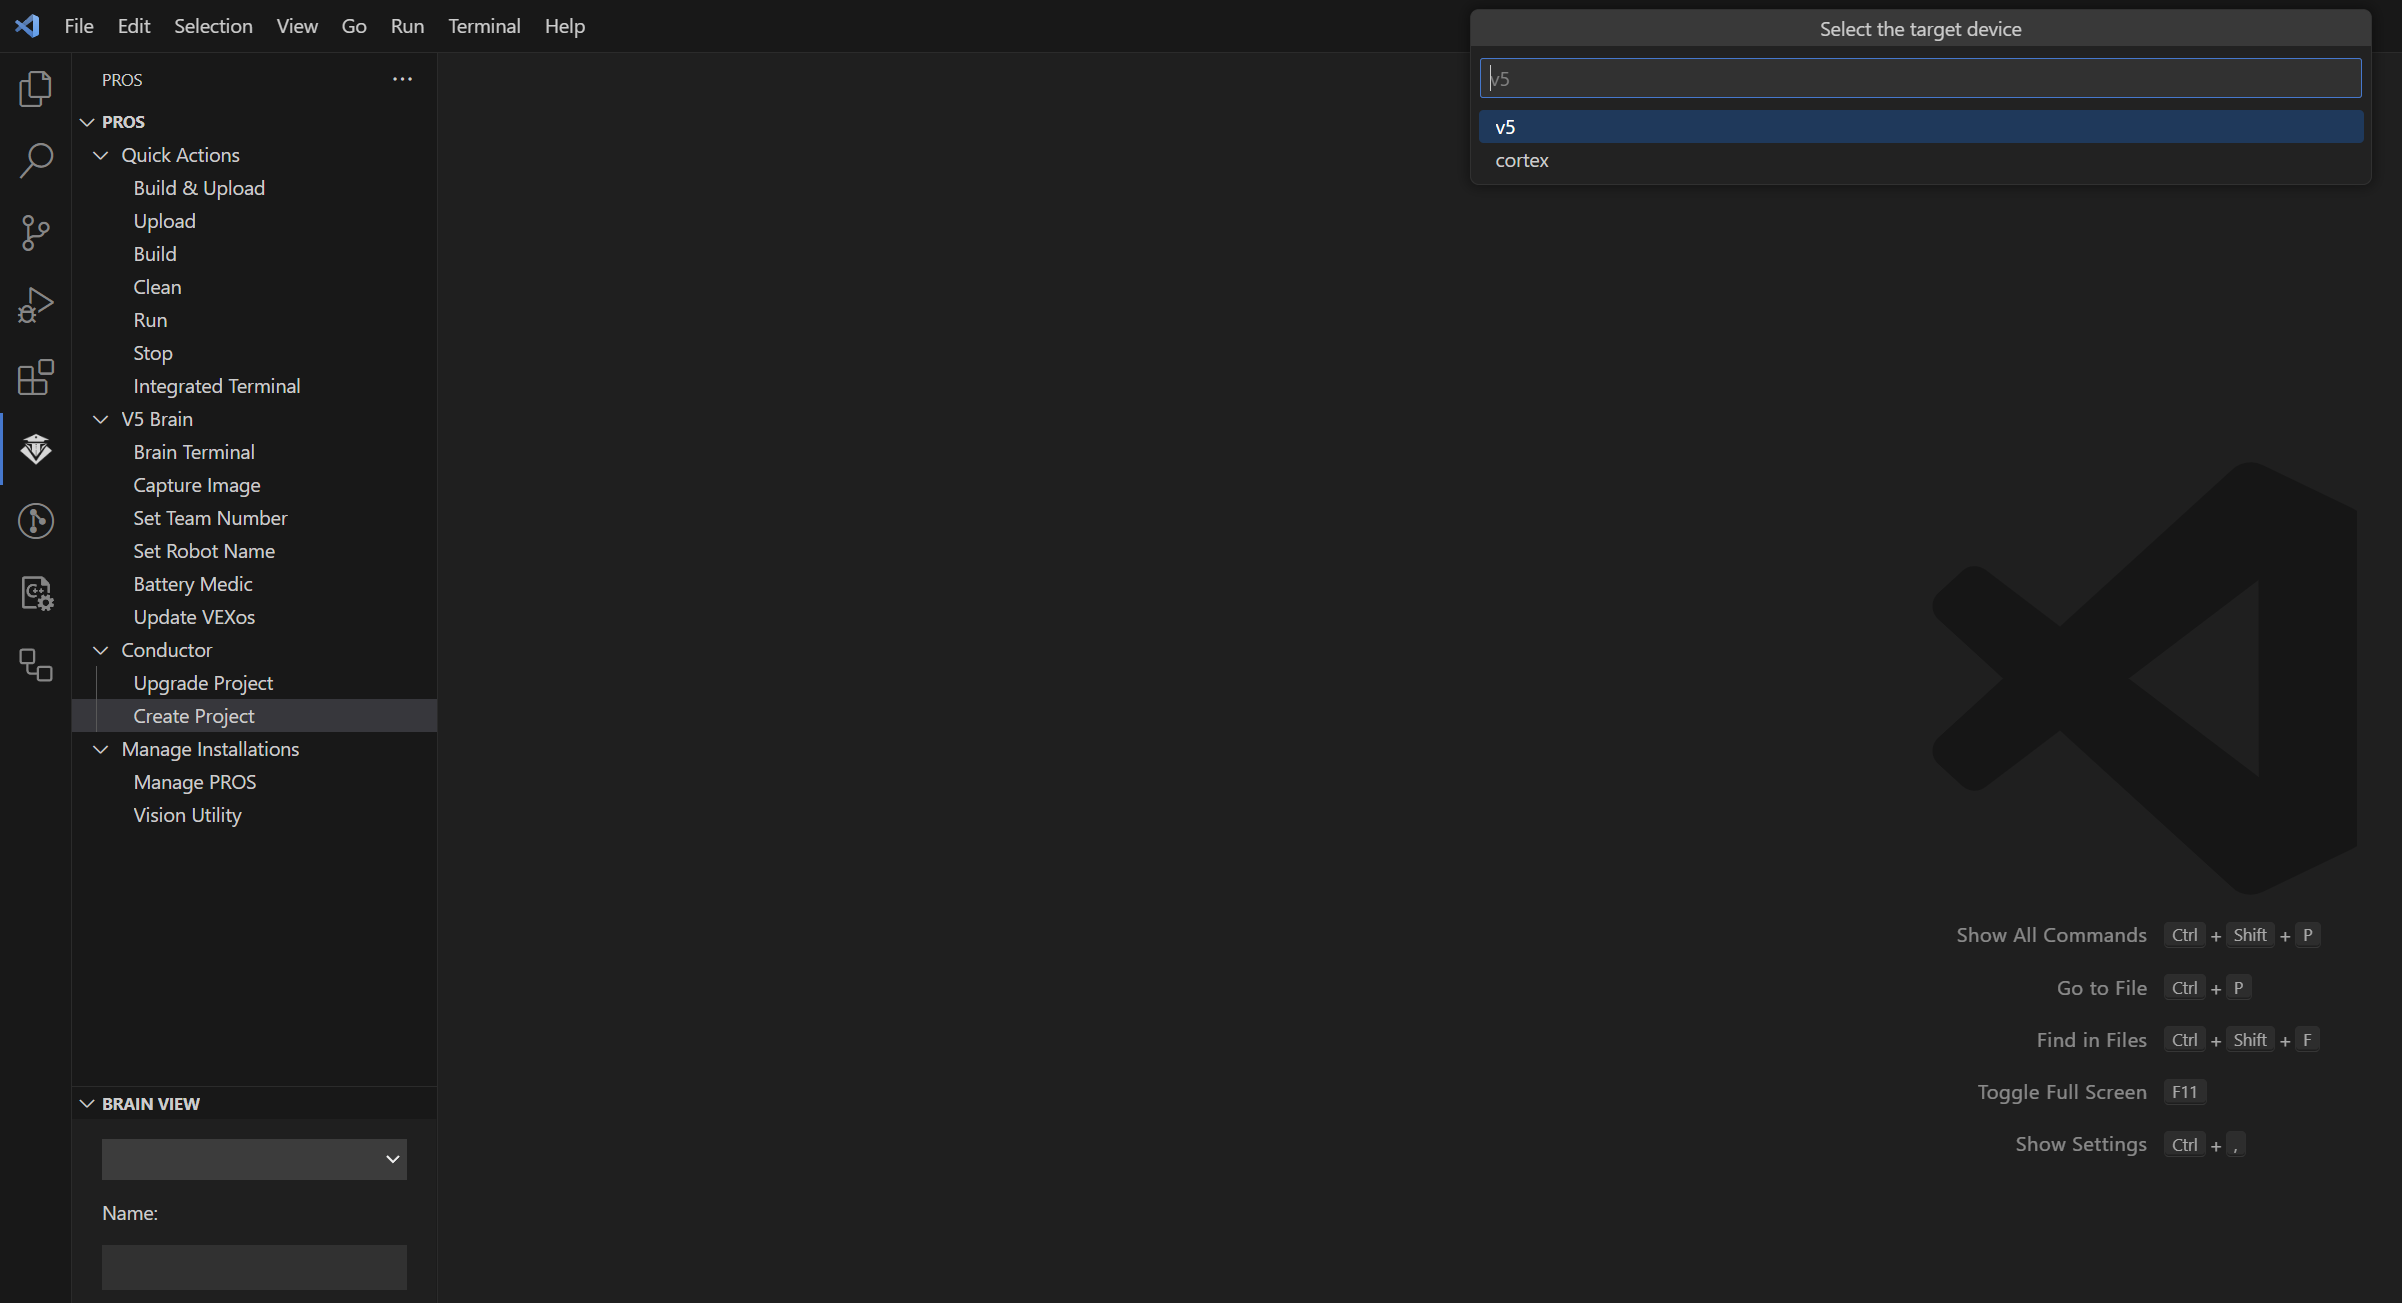Open the File menu
This screenshot has height=1303, width=2402.
(x=79, y=26)
